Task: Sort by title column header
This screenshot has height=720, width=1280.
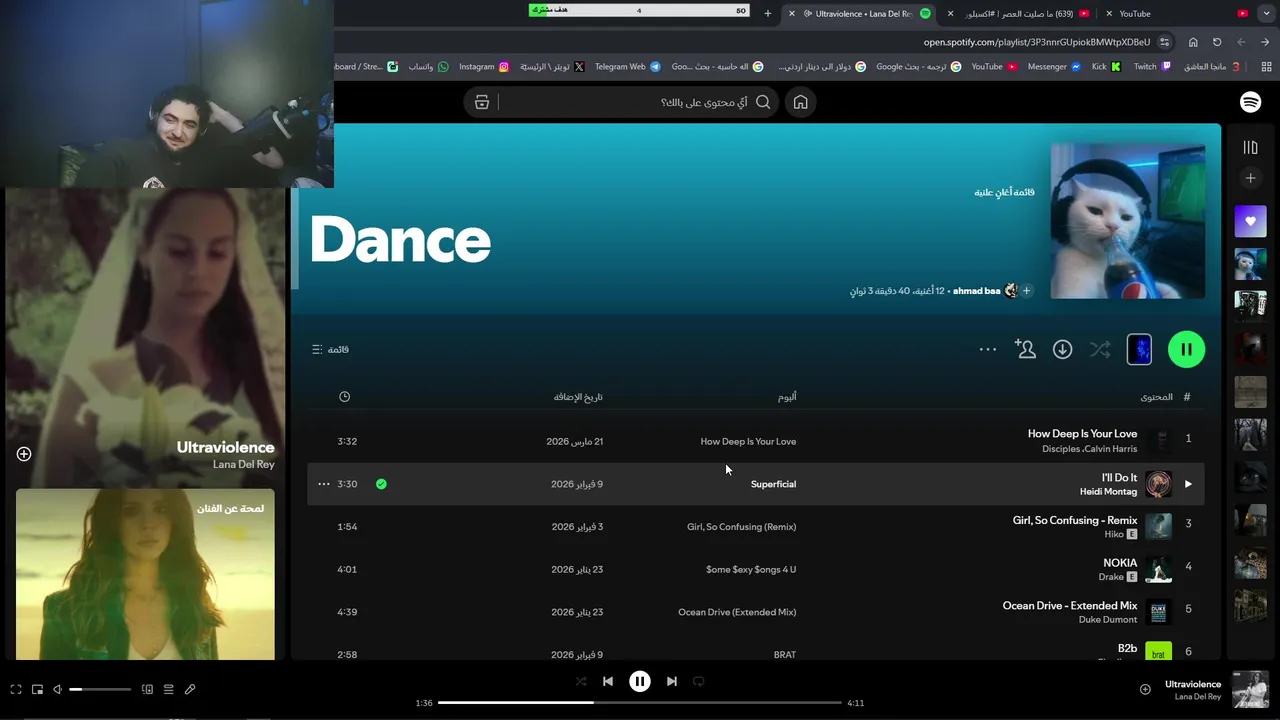Action: pos(1156,397)
